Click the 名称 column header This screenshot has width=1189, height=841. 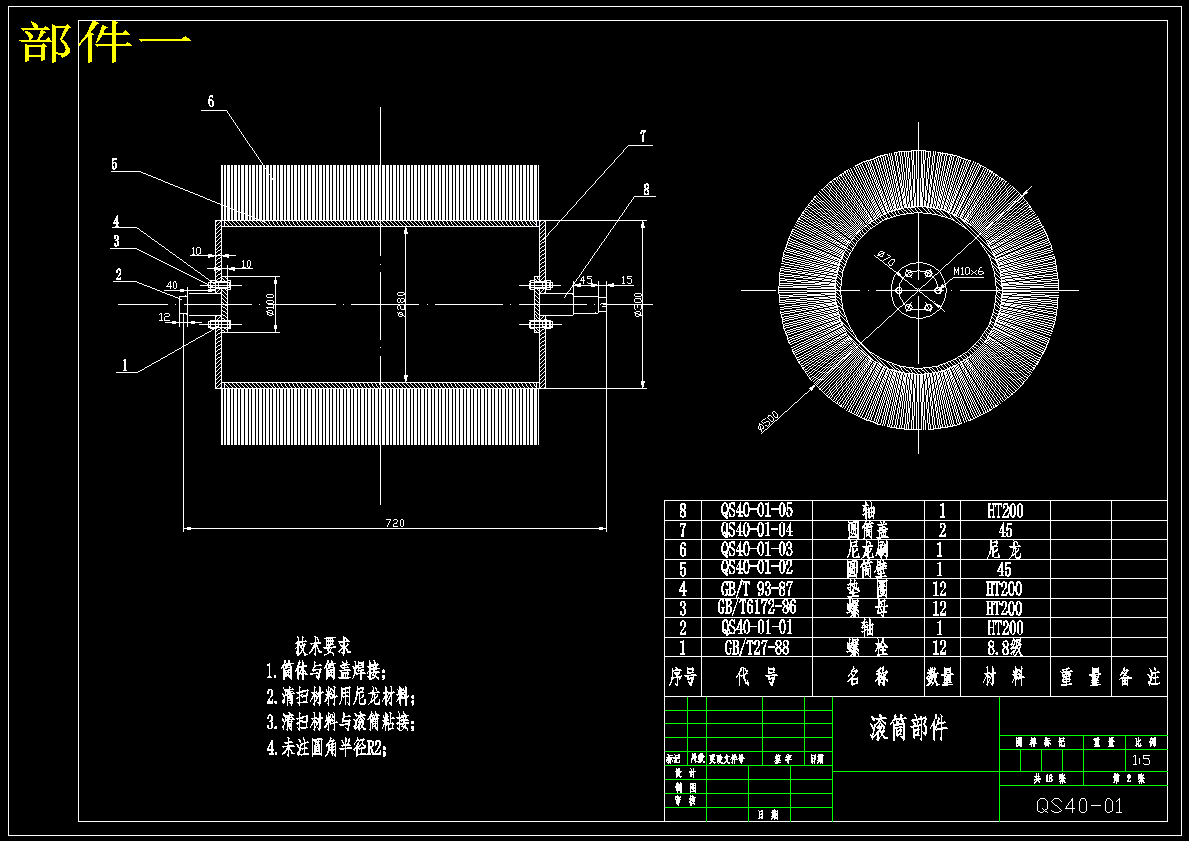point(867,676)
